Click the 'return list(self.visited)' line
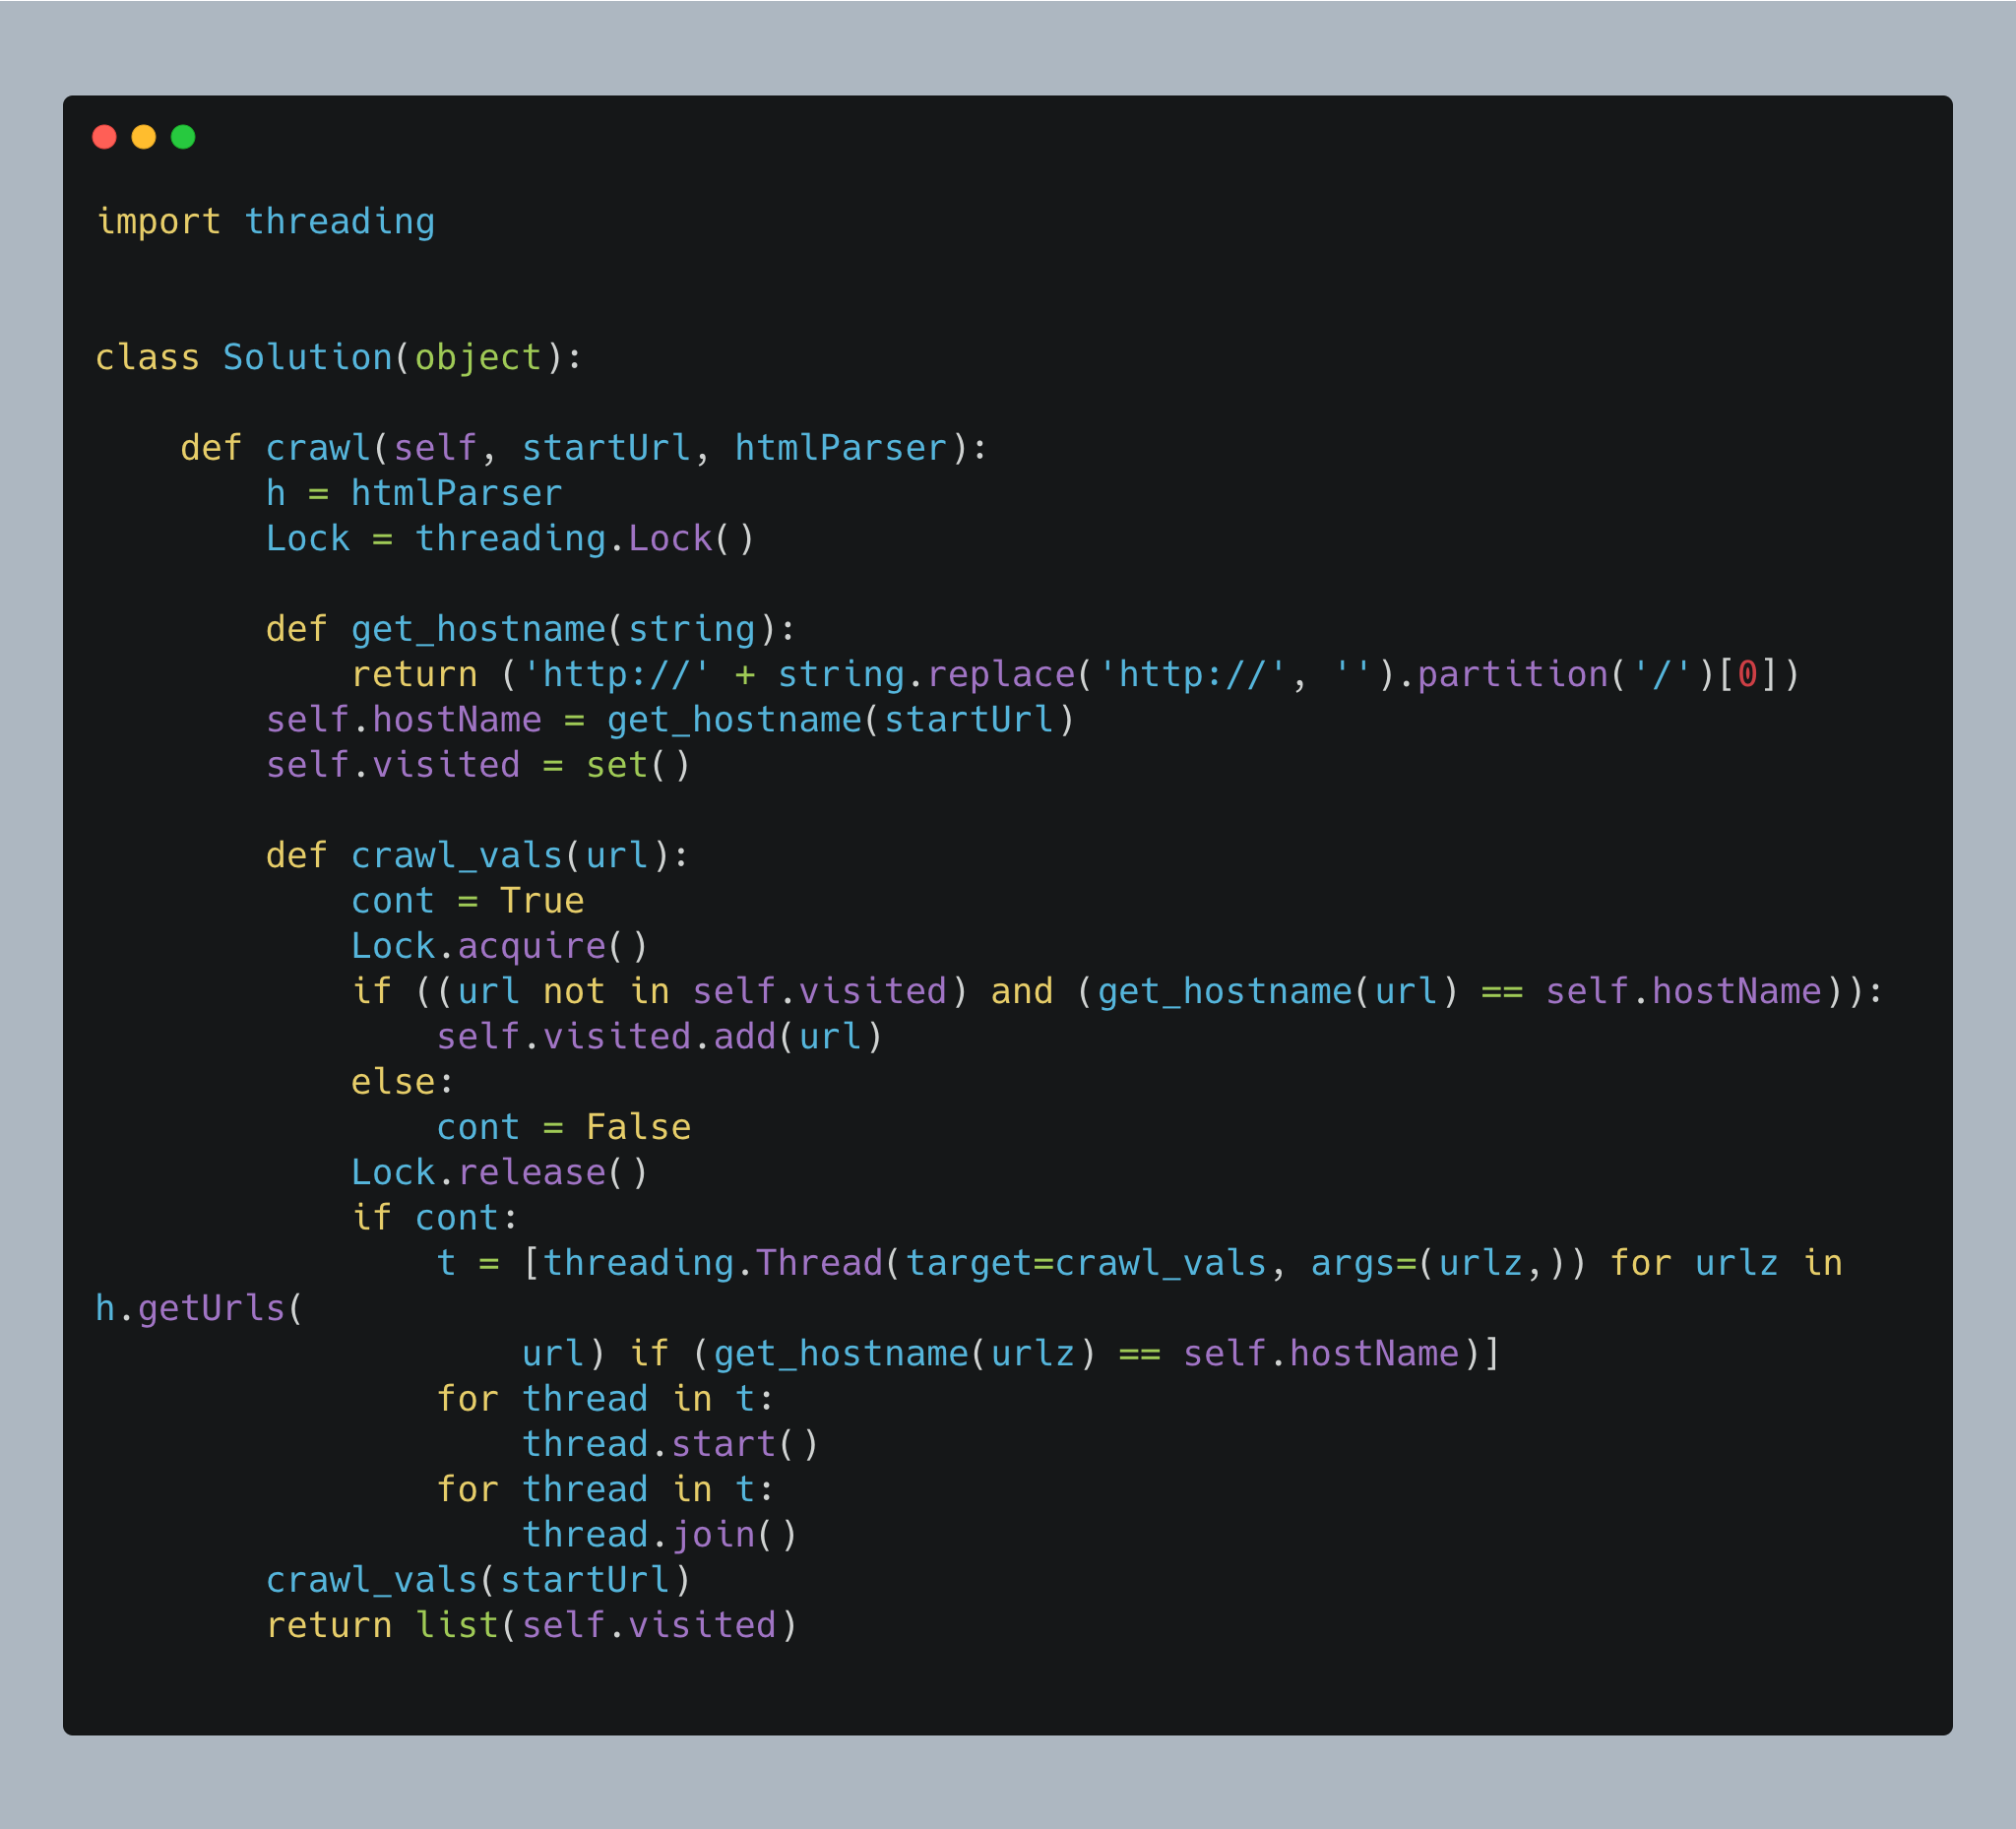The width and height of the screenshot is (2016, 1829). pos(532,1625)
